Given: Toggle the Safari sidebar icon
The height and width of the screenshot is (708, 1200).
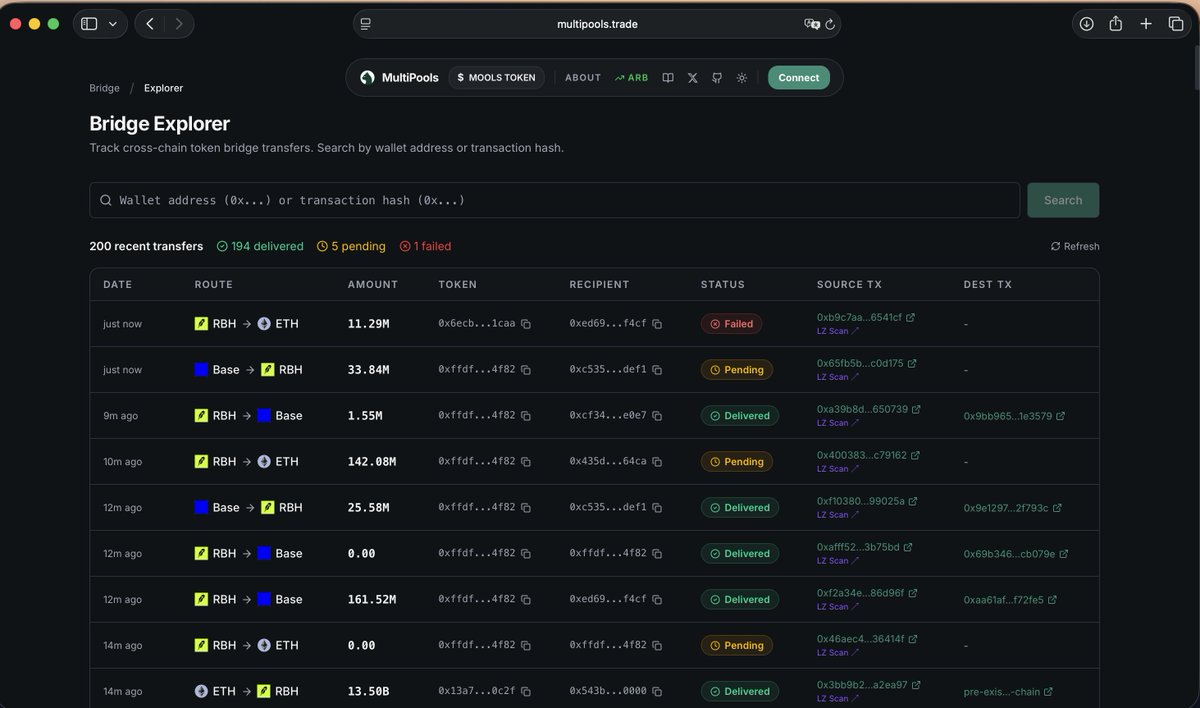Looking at the screenshot, I should (x=89, y=24).
